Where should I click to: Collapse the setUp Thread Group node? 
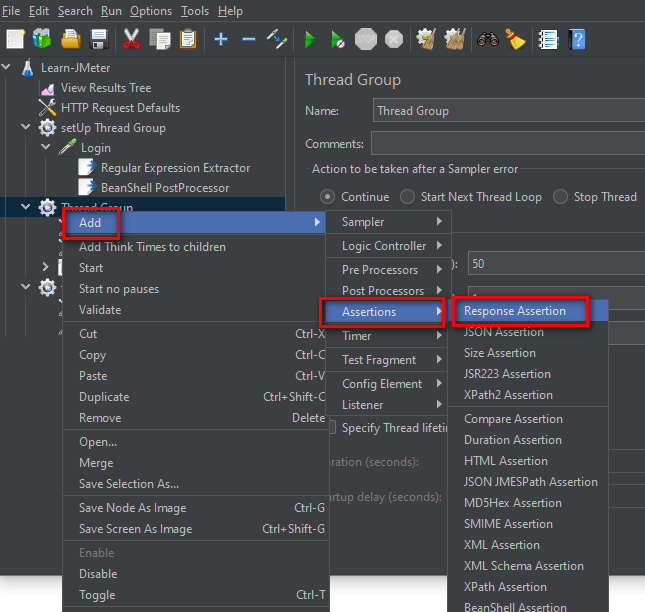[x=26, y=127]
